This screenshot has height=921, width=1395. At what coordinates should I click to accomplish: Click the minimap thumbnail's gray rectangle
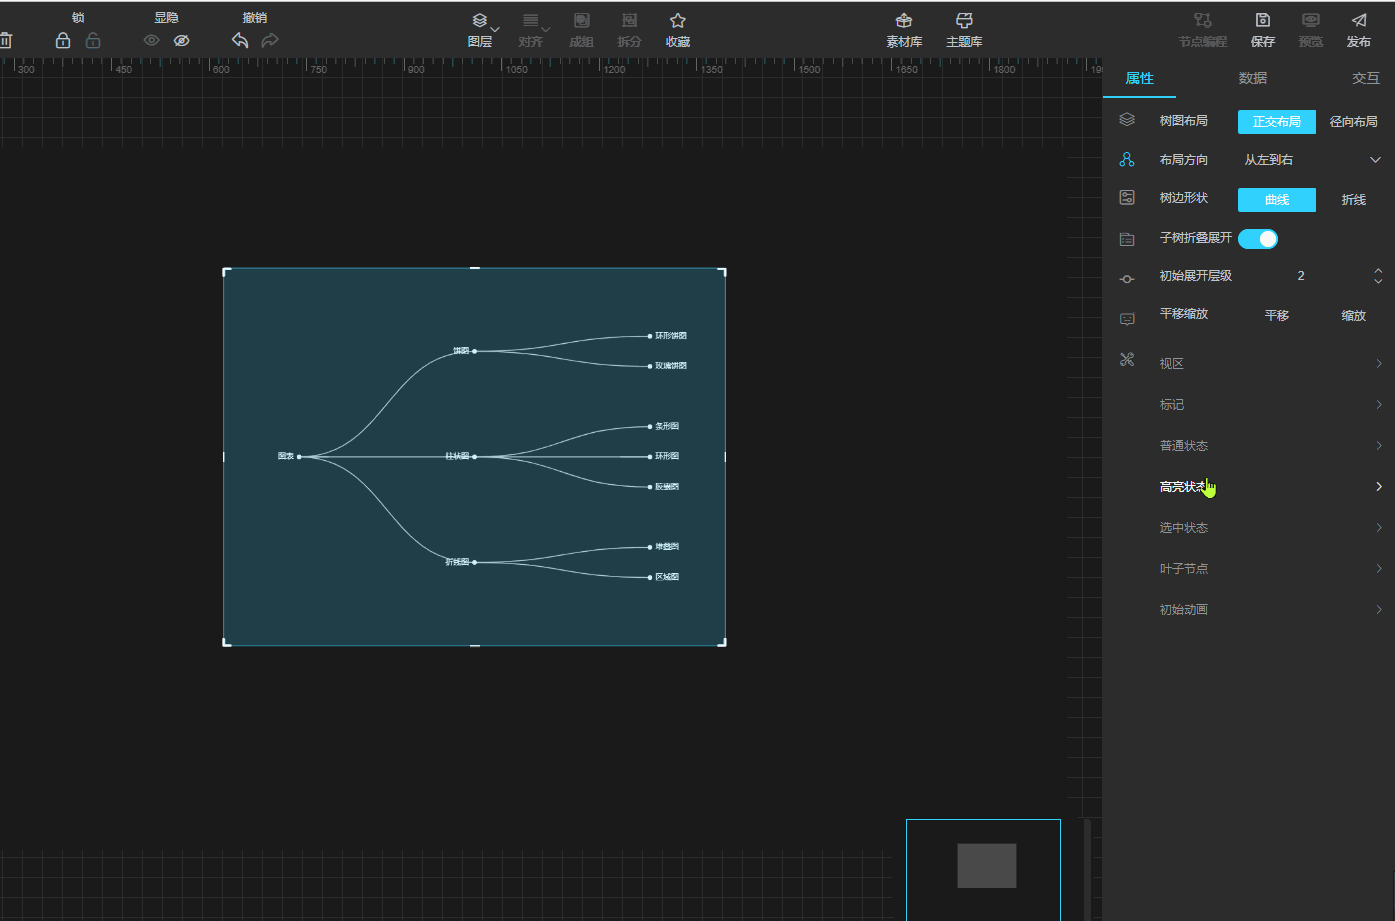[987, 866]
